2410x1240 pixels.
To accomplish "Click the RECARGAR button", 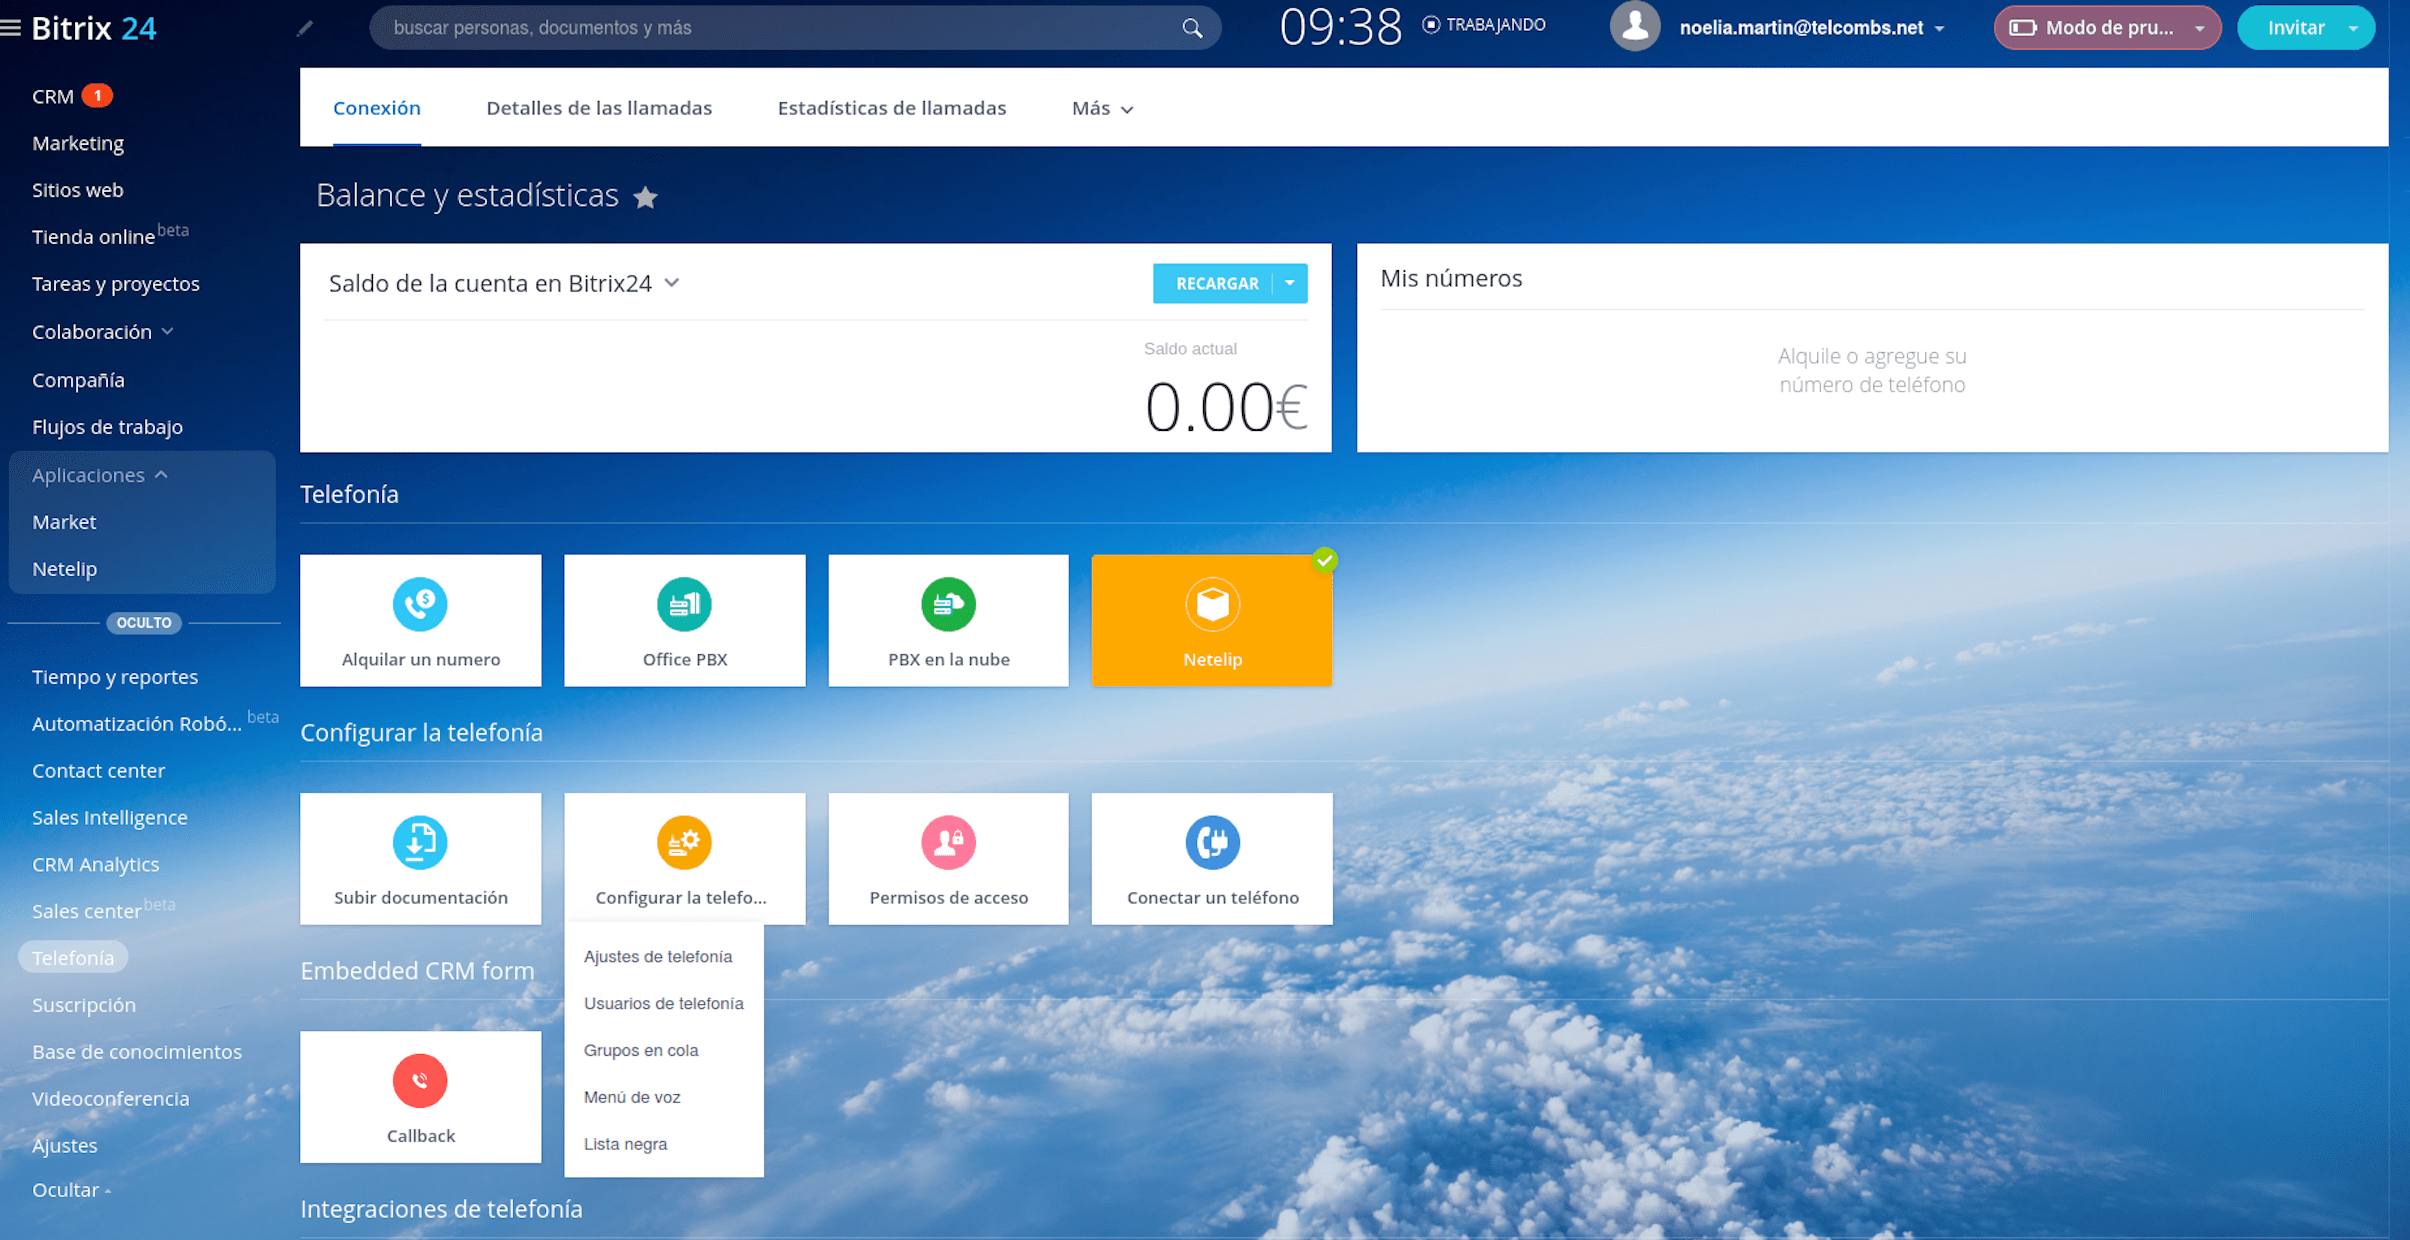I will point(1216,284).
